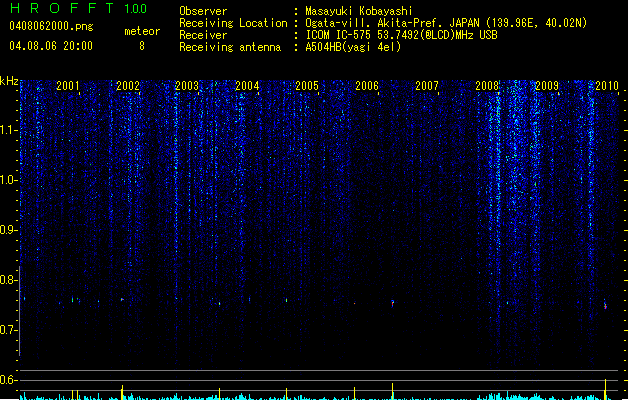Click the yellow detection spike below 2010
Viewport: 629px width, 400px height.
(x=605, y=389)
